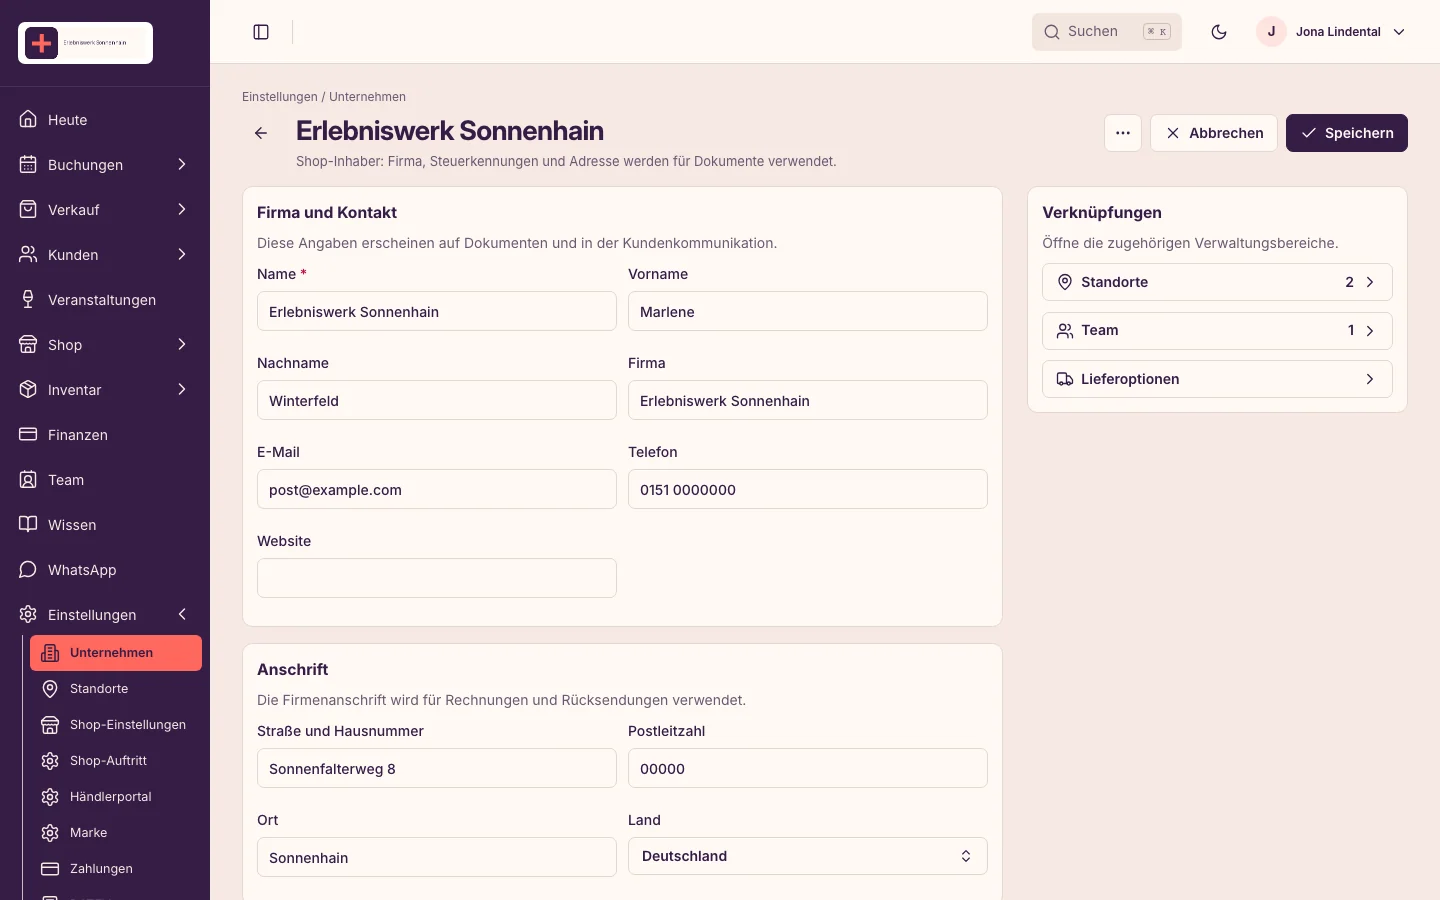Open the Standorte link in Verknüpfungen
The height and width of the screenshot is (900, 1440).
pos(1217,282)
